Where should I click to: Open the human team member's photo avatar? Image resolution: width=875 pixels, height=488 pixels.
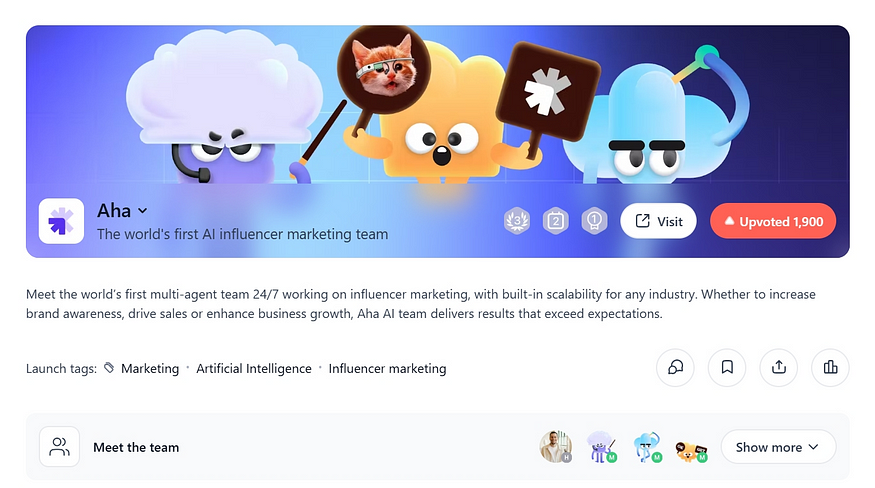coord(556,447)
